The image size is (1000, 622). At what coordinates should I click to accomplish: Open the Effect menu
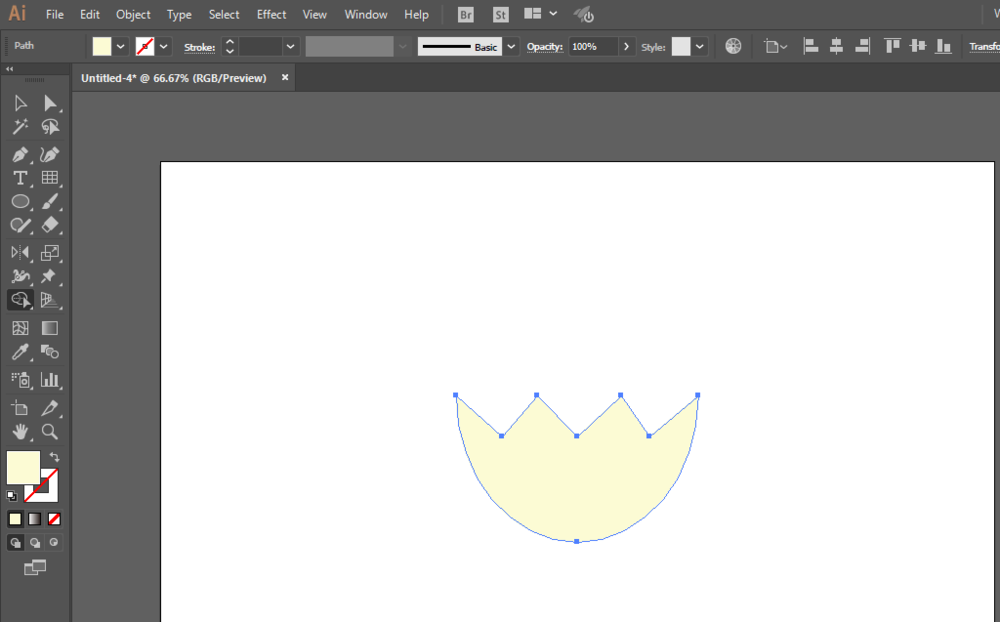point(271,14)
